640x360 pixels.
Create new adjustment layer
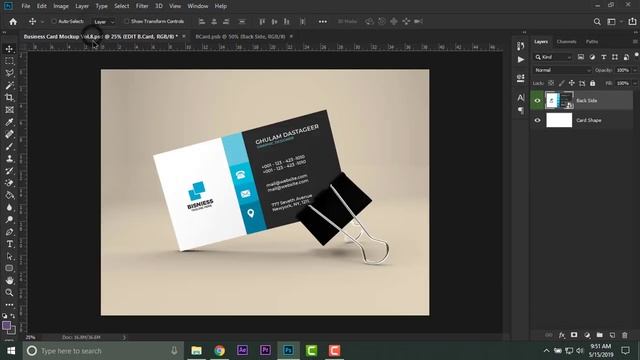click(x=587, y=335)
